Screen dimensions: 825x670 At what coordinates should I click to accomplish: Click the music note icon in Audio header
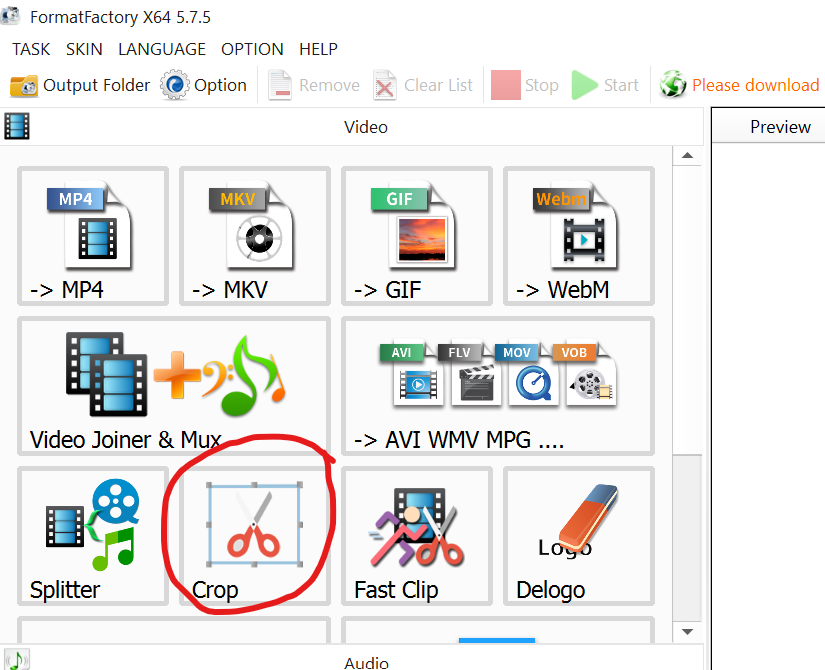pos(17,660)
